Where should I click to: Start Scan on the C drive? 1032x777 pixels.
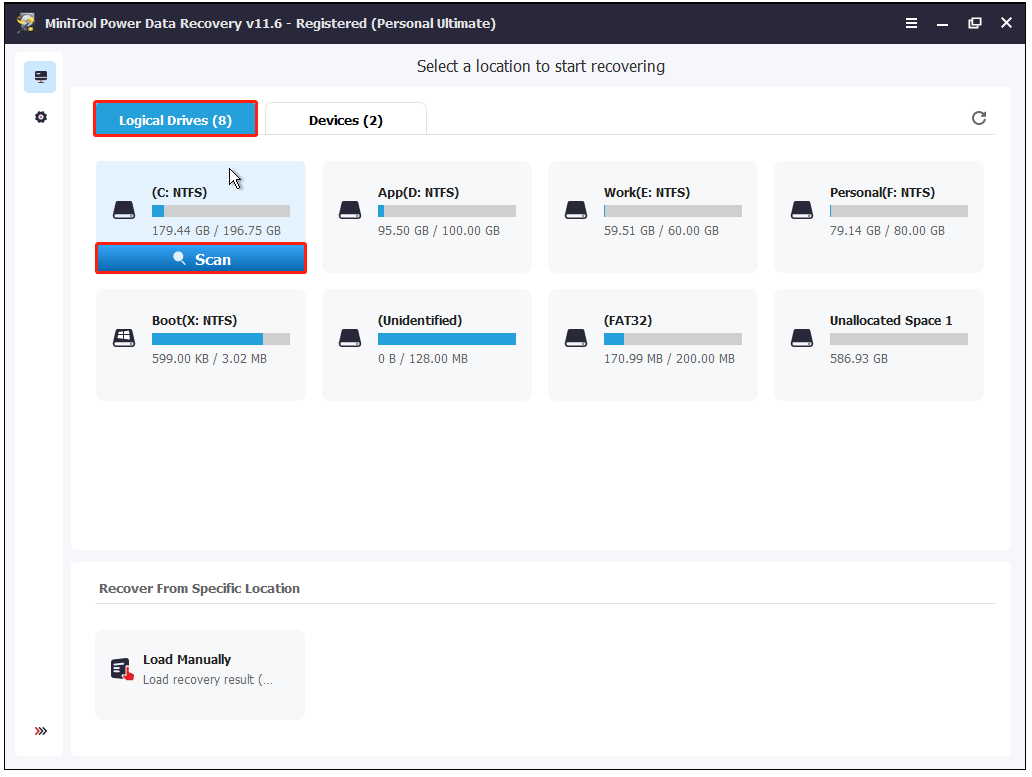(201, 259)
